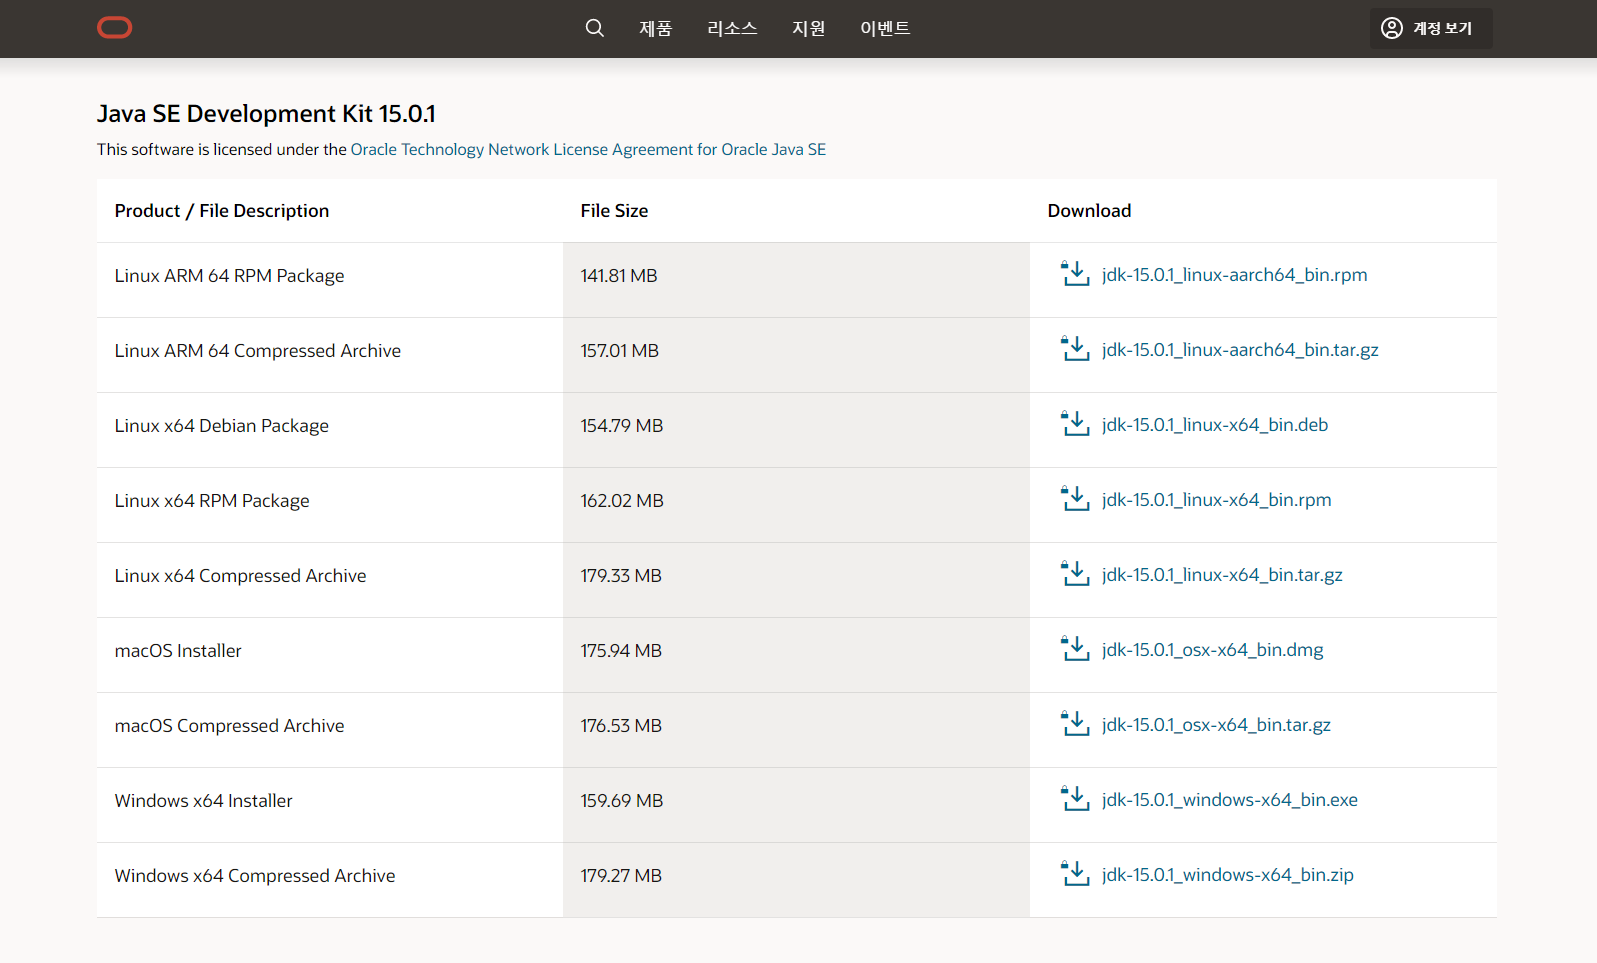Download jdk-15.0.1_osx-x64_bin.tar.gz link
This screenshot has height=963, width=1597.
(1216, 725)
